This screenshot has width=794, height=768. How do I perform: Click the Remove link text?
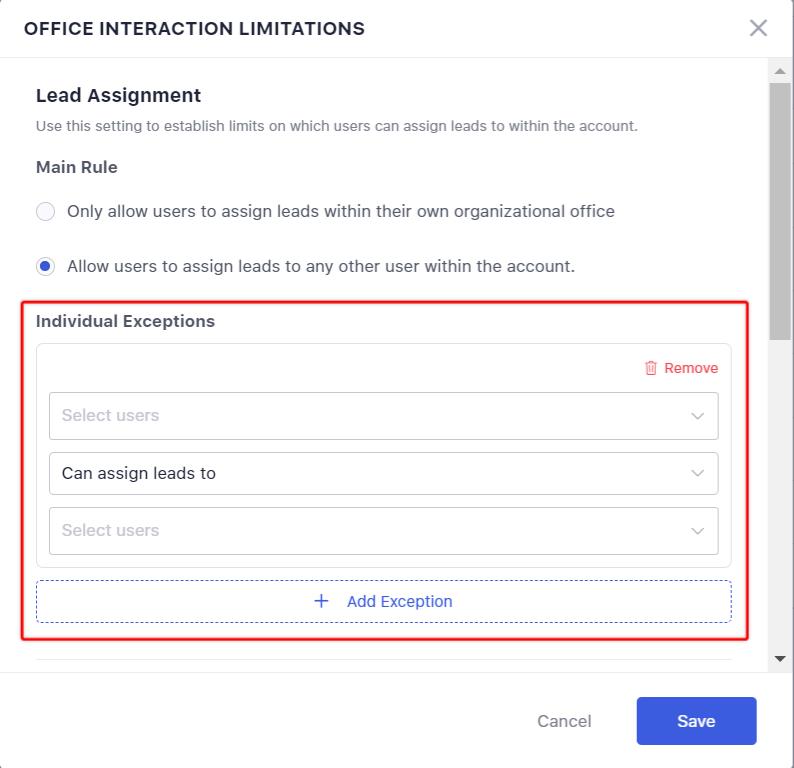click(691, 368)
